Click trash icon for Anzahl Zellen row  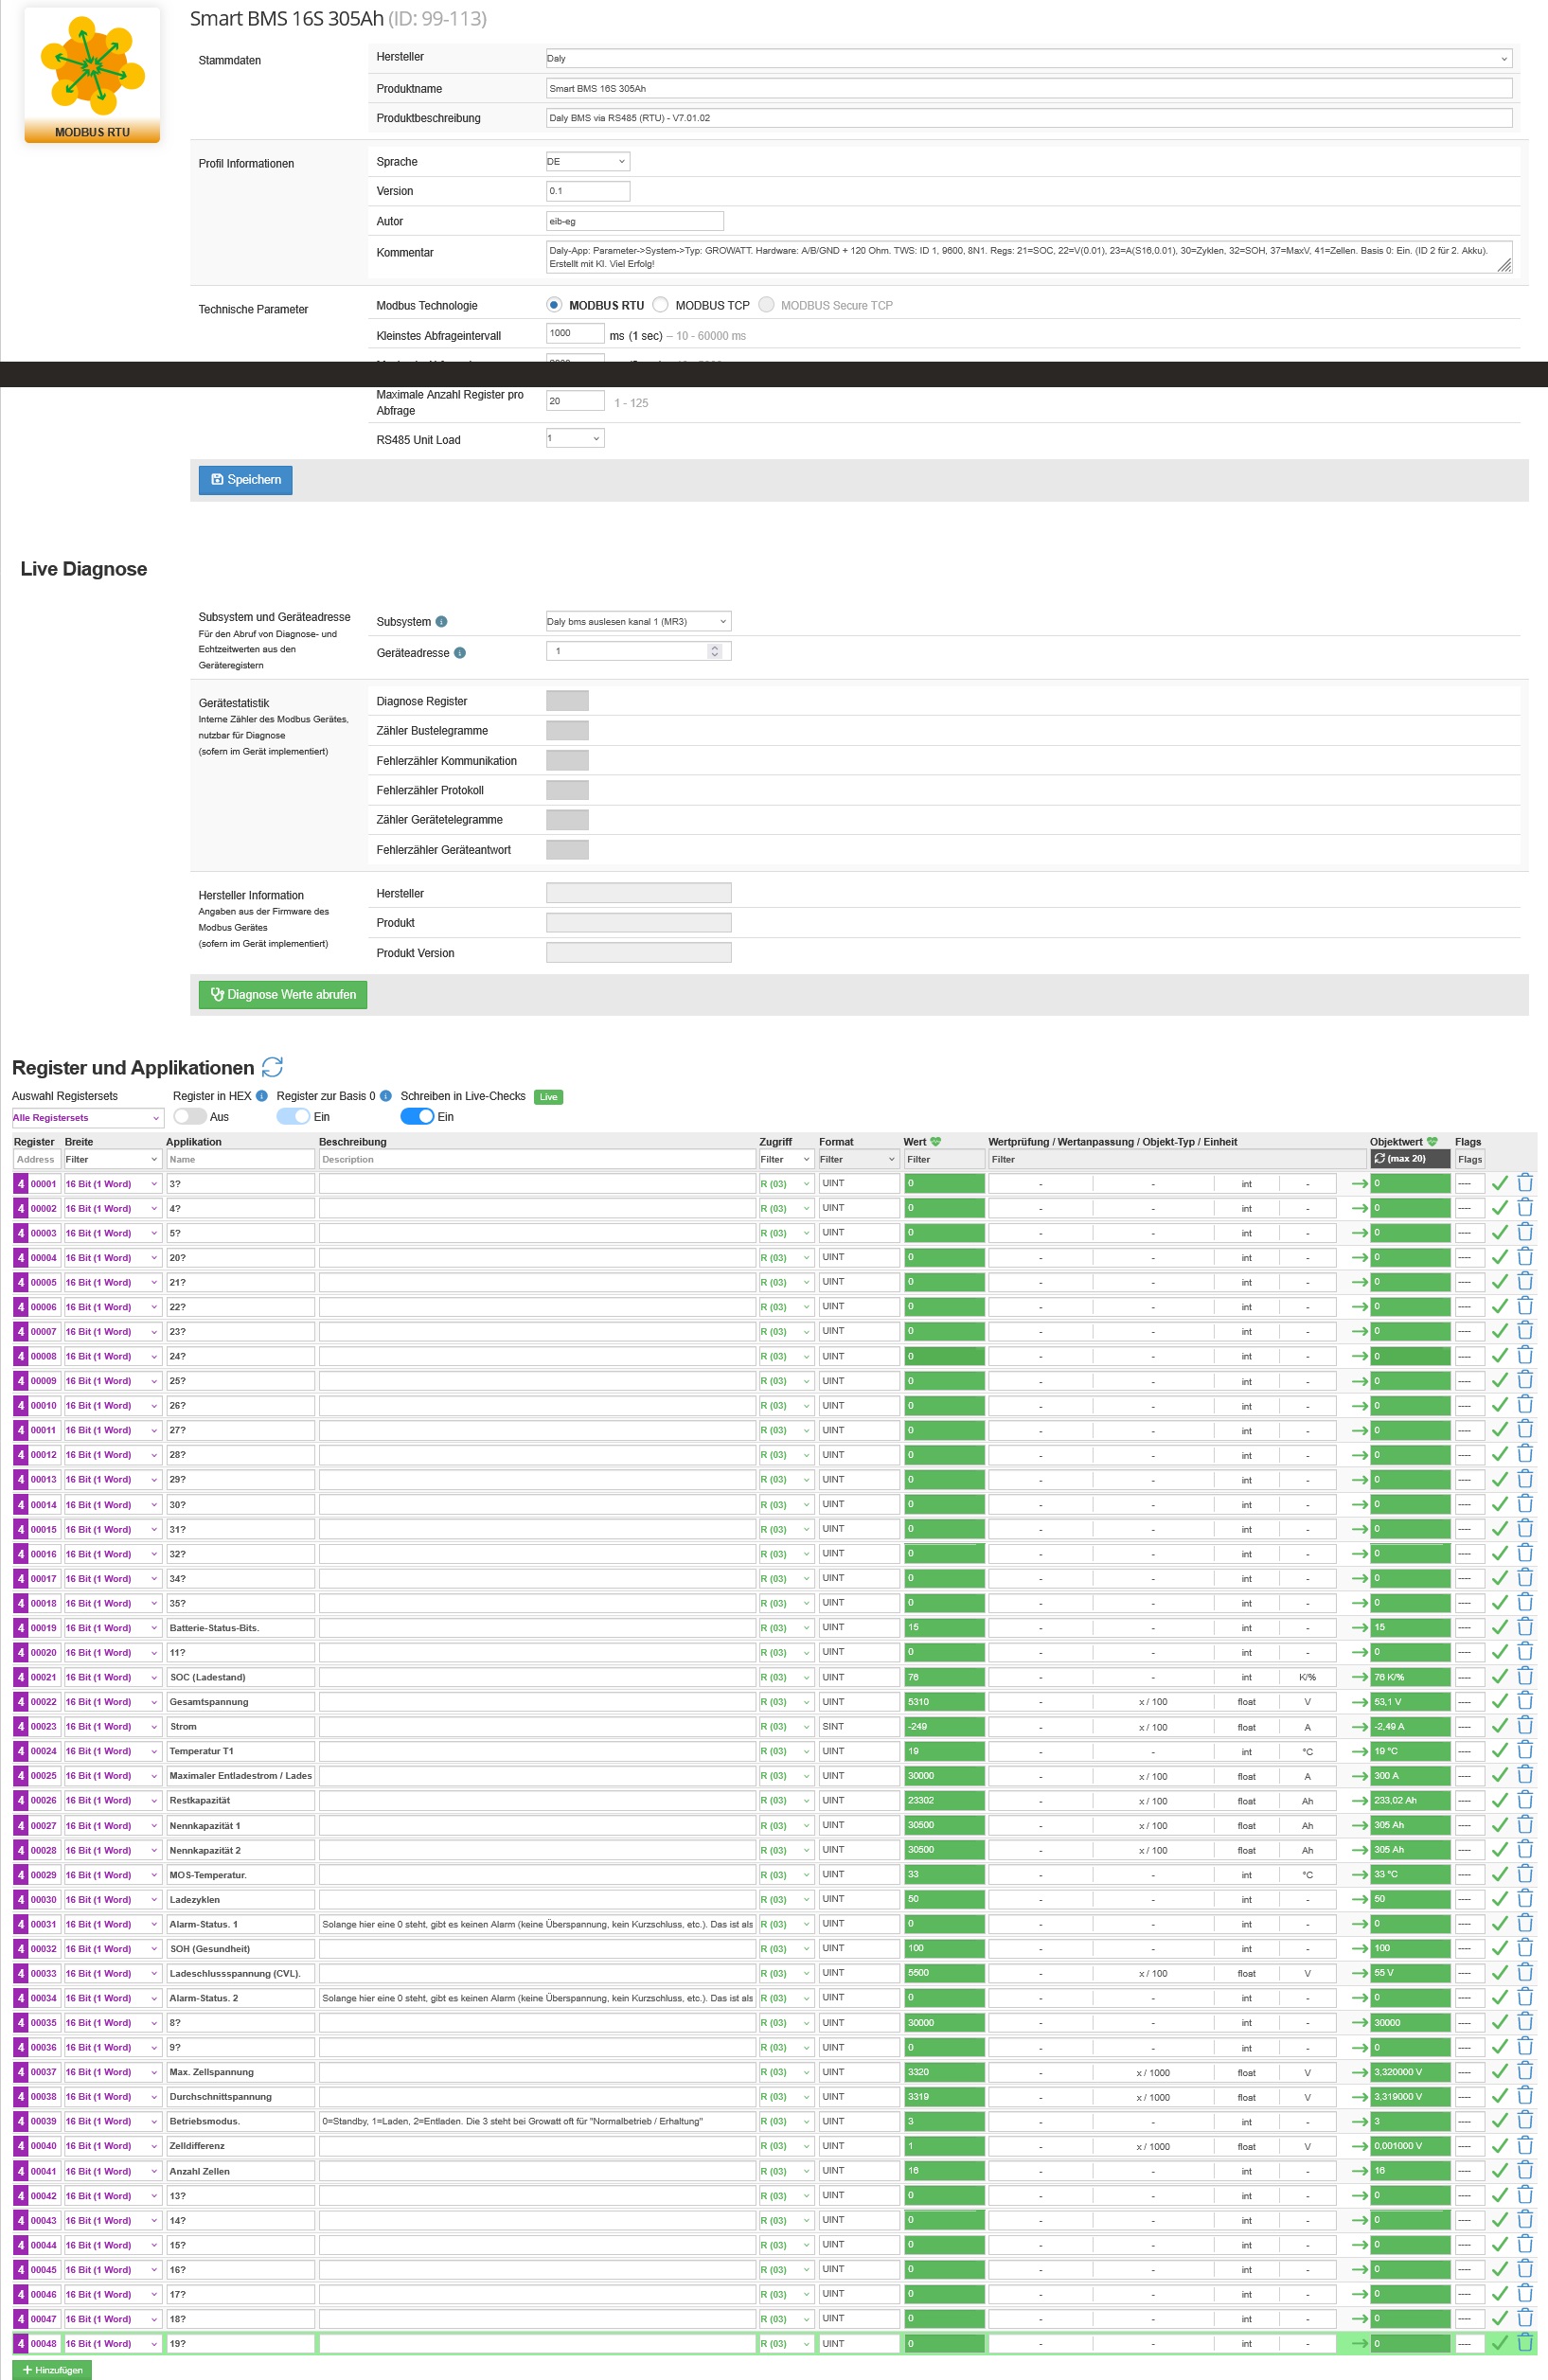pos(1525,2170)
